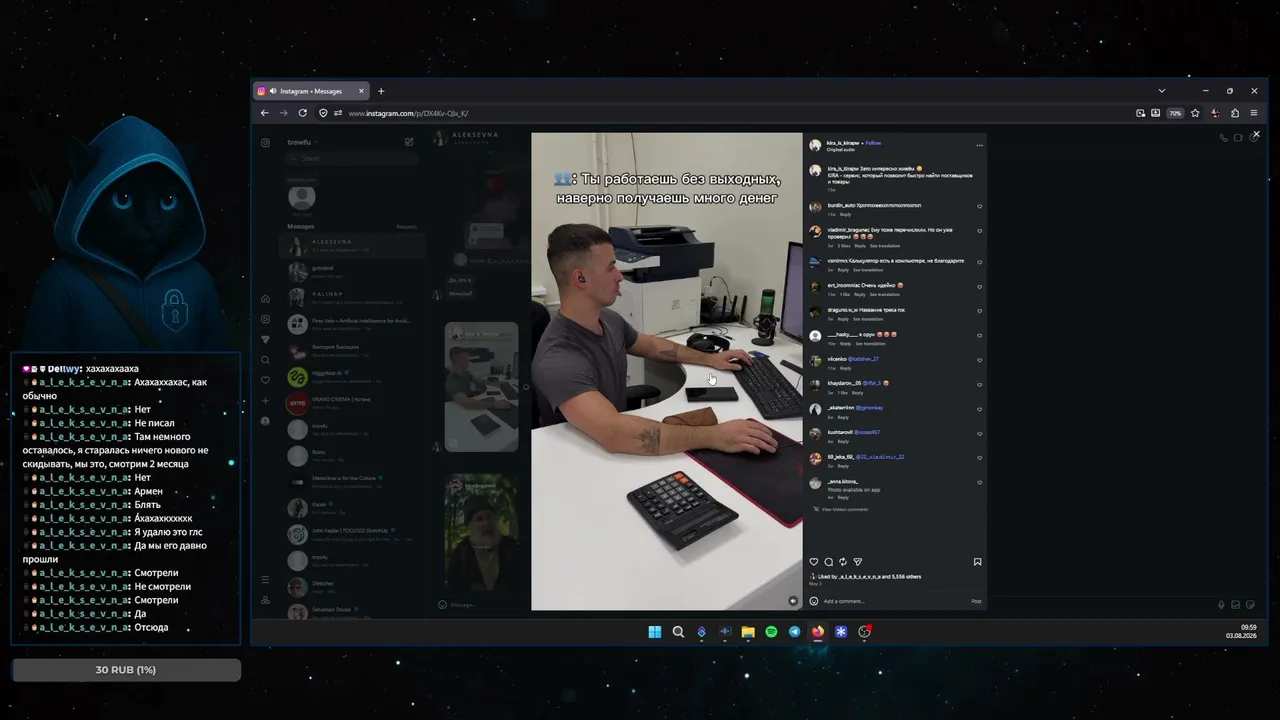Like the comment by khaydarov__05
Viewport: 1280px width, 720px height.
pos(979,384)
